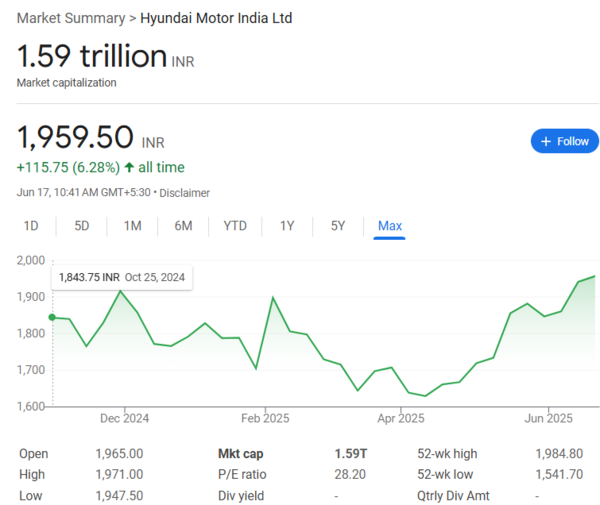
Task: Click the Apr 2025 axis label
Action: 401,418
